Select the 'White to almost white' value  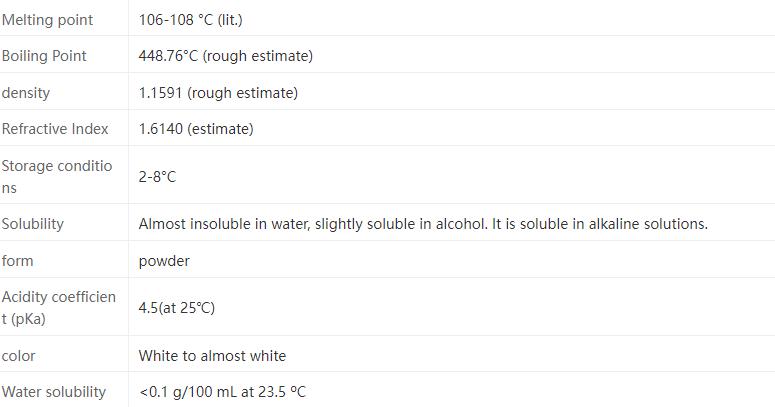pos(212,356)
